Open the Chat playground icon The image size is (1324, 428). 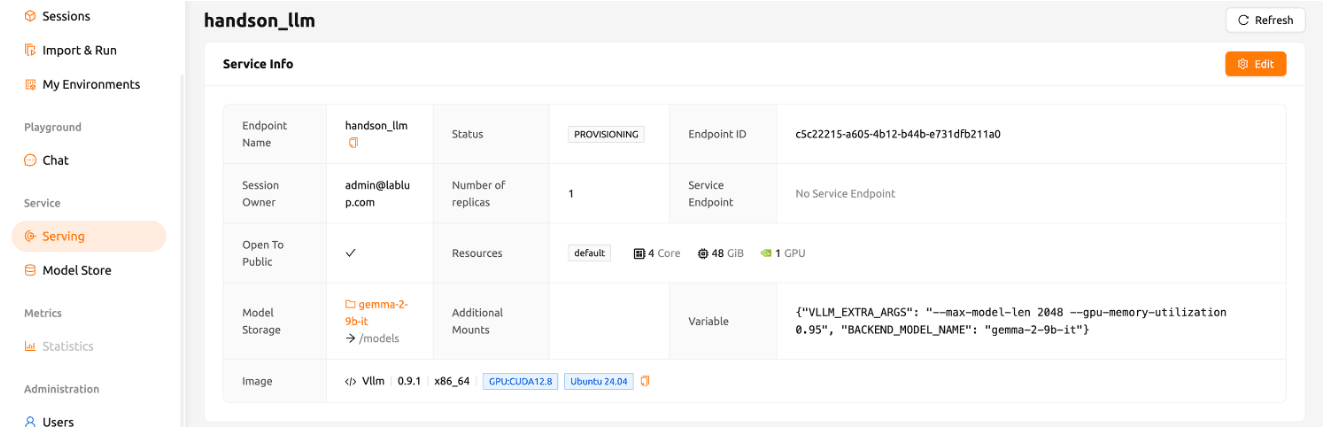coord(31,160)
